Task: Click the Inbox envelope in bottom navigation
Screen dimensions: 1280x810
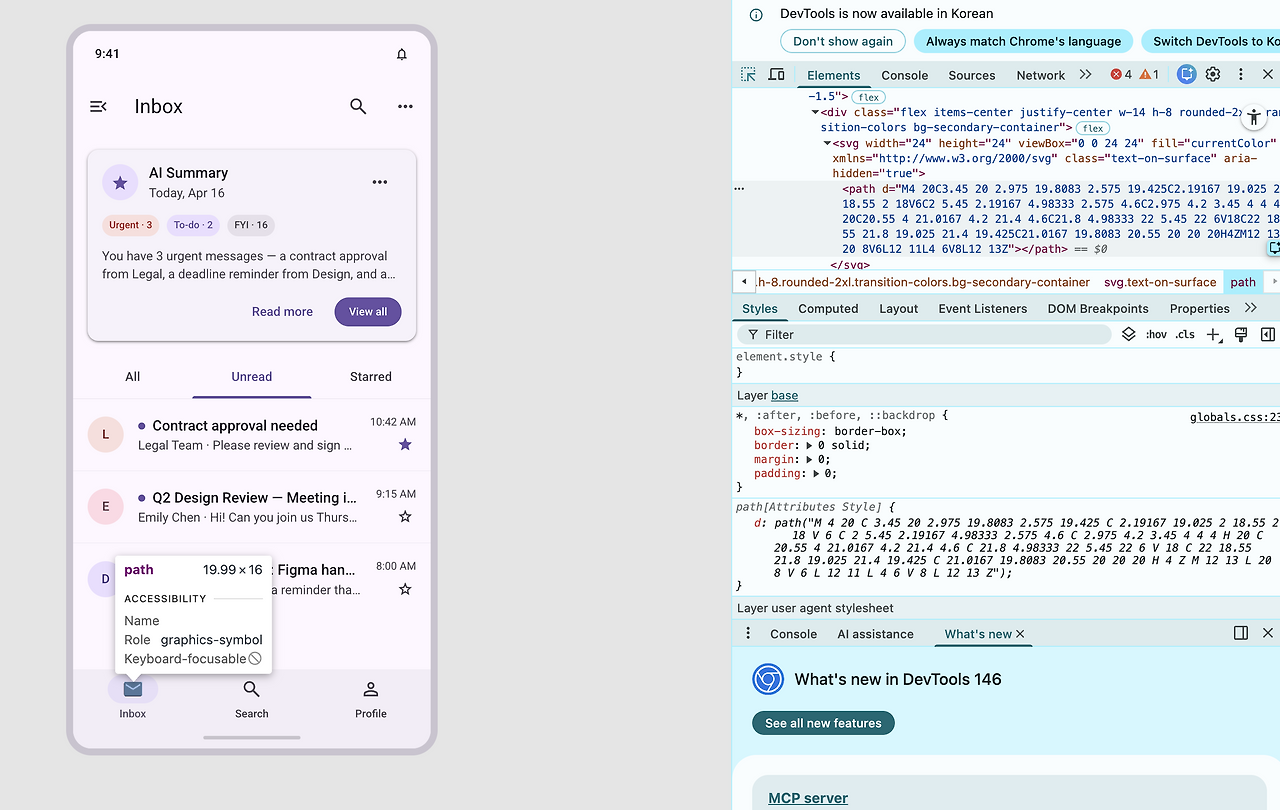Action: point(133,689)
